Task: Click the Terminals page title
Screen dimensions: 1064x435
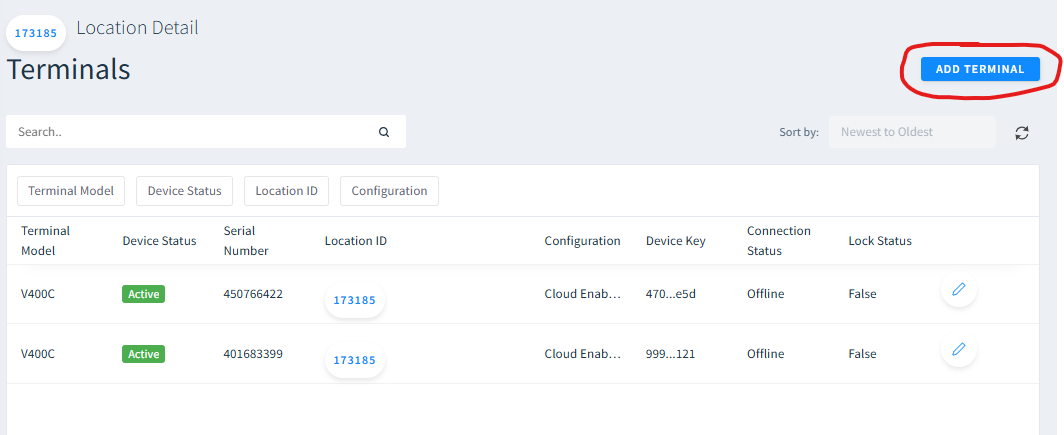Action: [69, 69]
